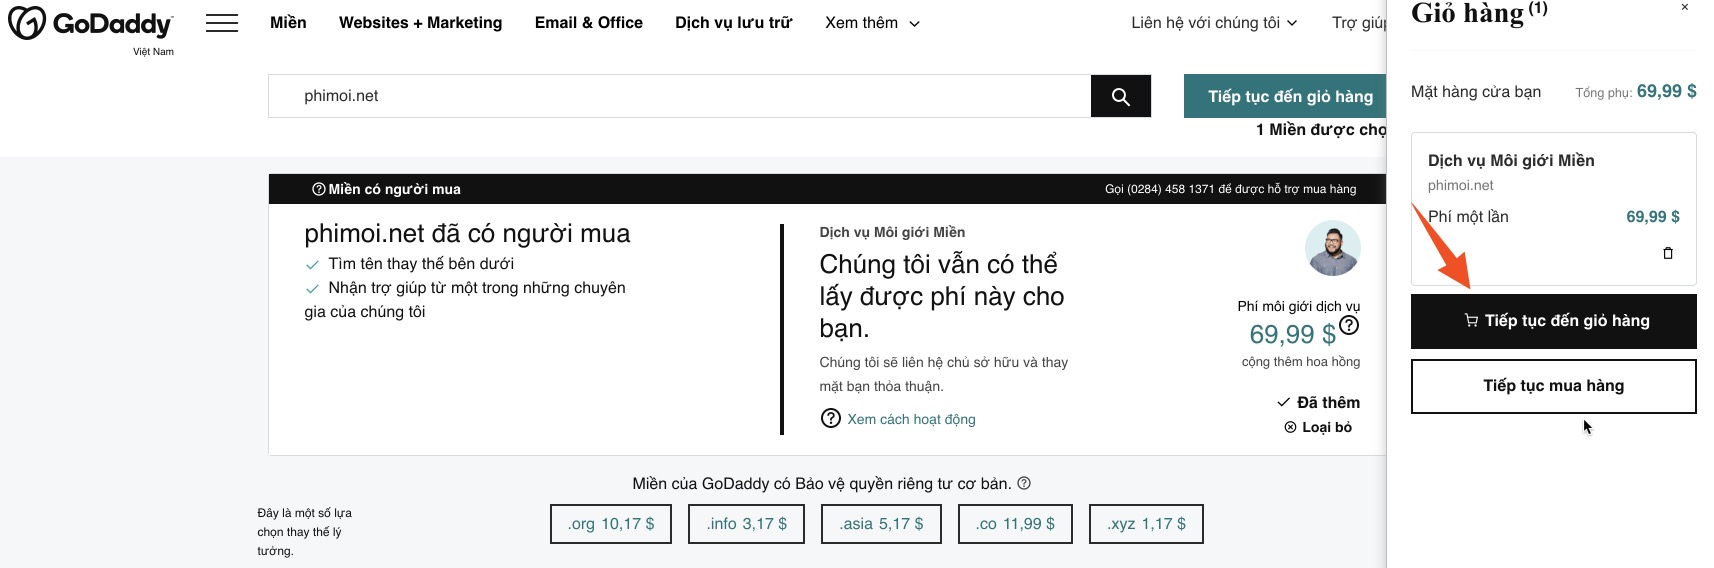This screenshot has width=1714, height=568.
Task: Click the broker agent avatar photo
Action: pyautogui.click(x=1332, y=248)
